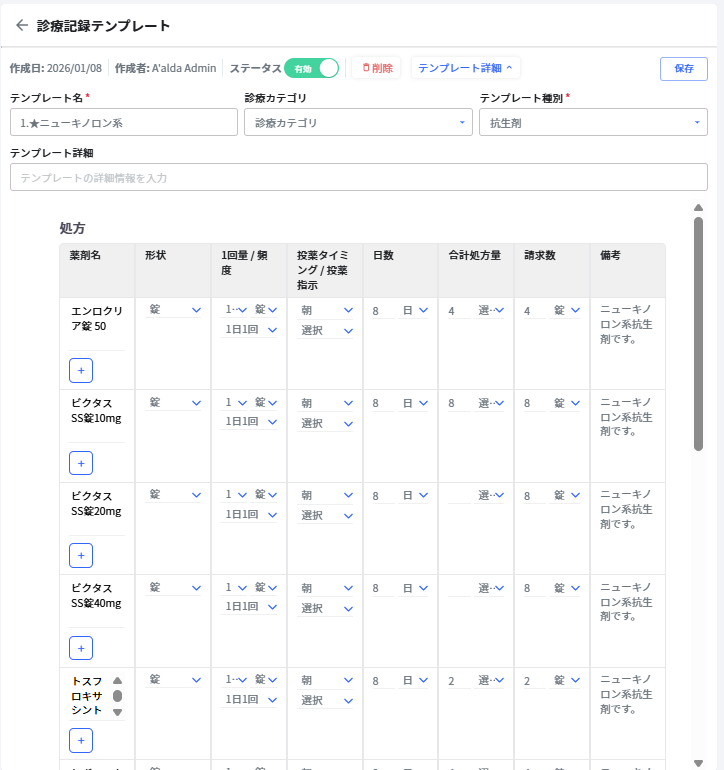Open dose amount 1 dropdown for ビクタスSS錠20mg
The width and height of the screenshot is (724, 770).
(235, 495)
